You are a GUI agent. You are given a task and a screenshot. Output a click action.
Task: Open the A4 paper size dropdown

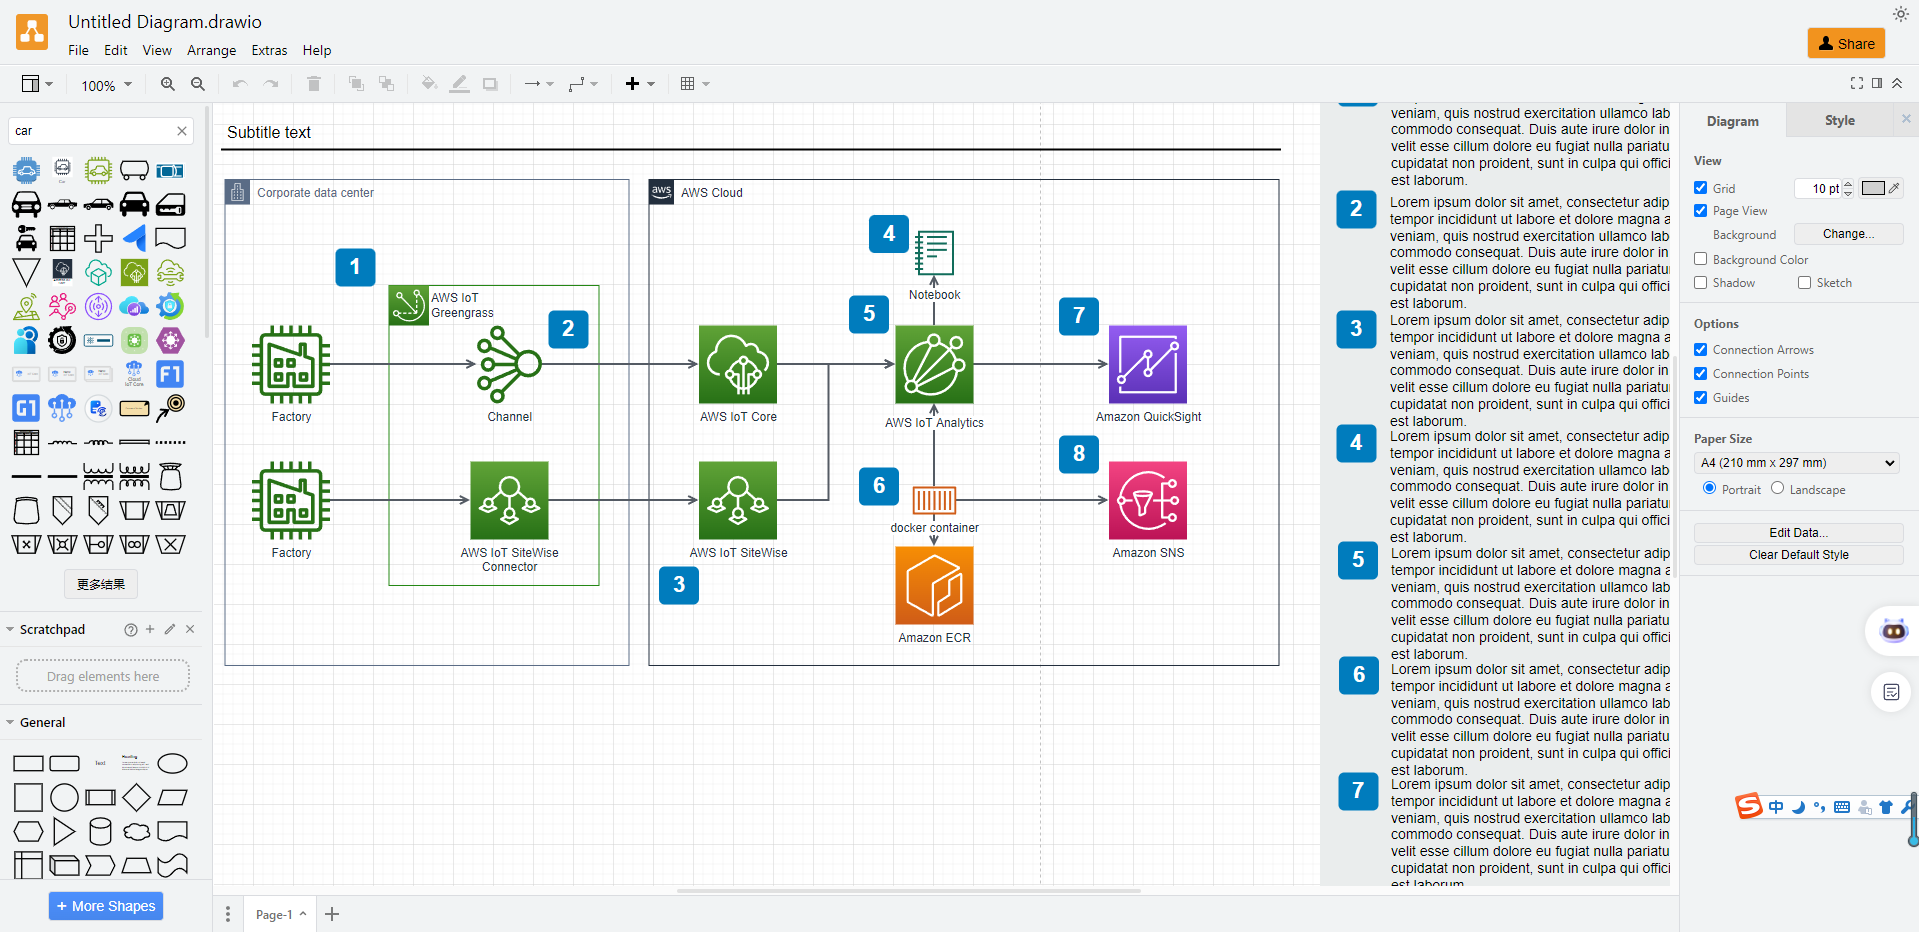click(x=1797, y=463)
